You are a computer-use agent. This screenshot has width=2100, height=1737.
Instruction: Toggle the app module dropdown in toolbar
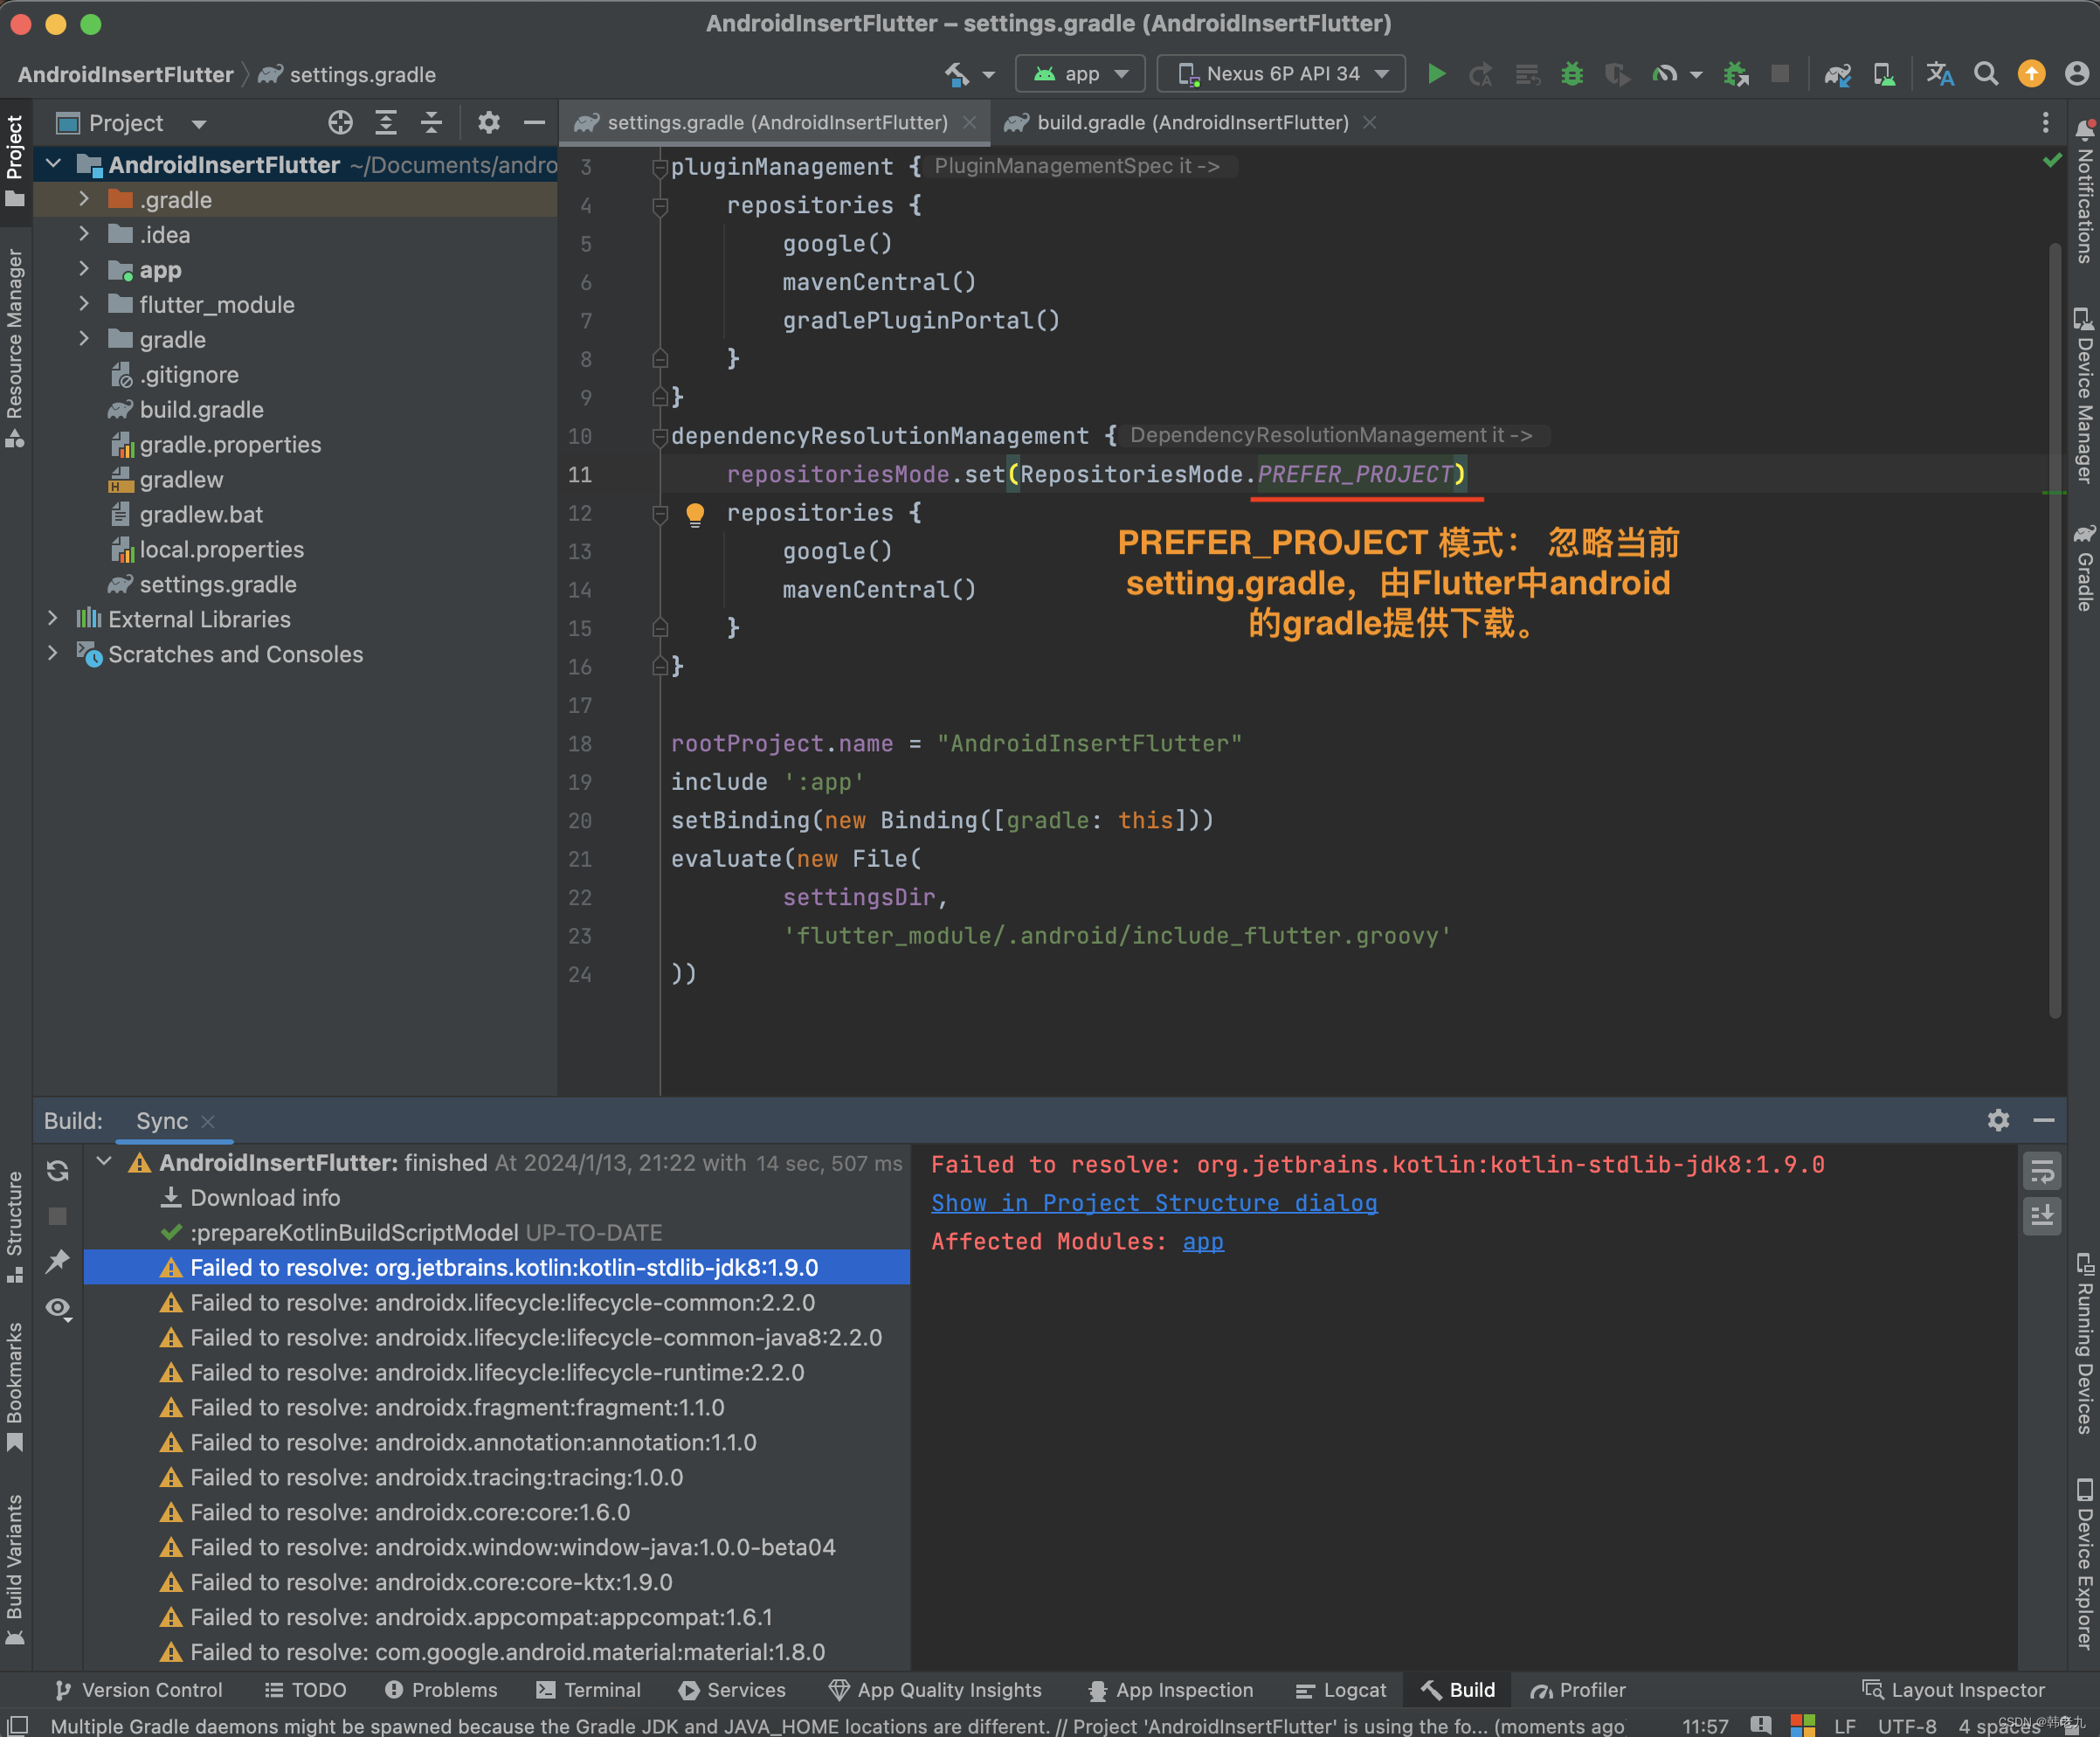1076,73
